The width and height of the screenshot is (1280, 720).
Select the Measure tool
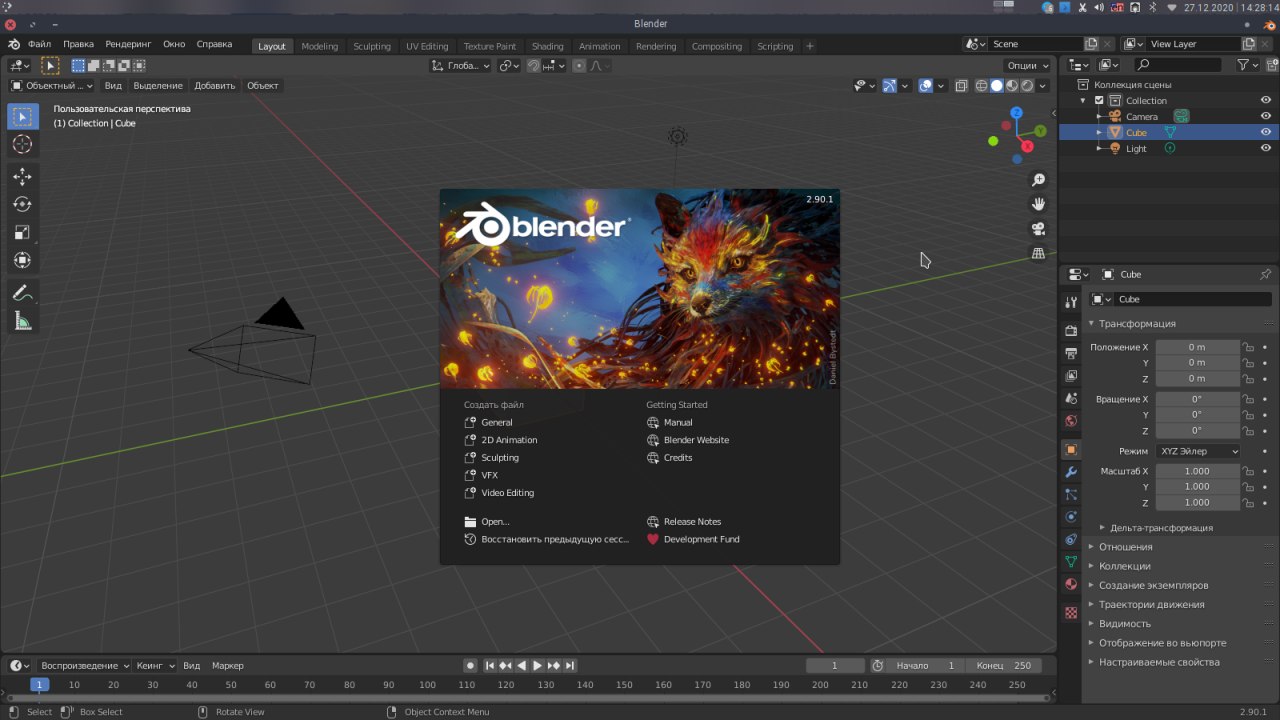pos(22,322)
